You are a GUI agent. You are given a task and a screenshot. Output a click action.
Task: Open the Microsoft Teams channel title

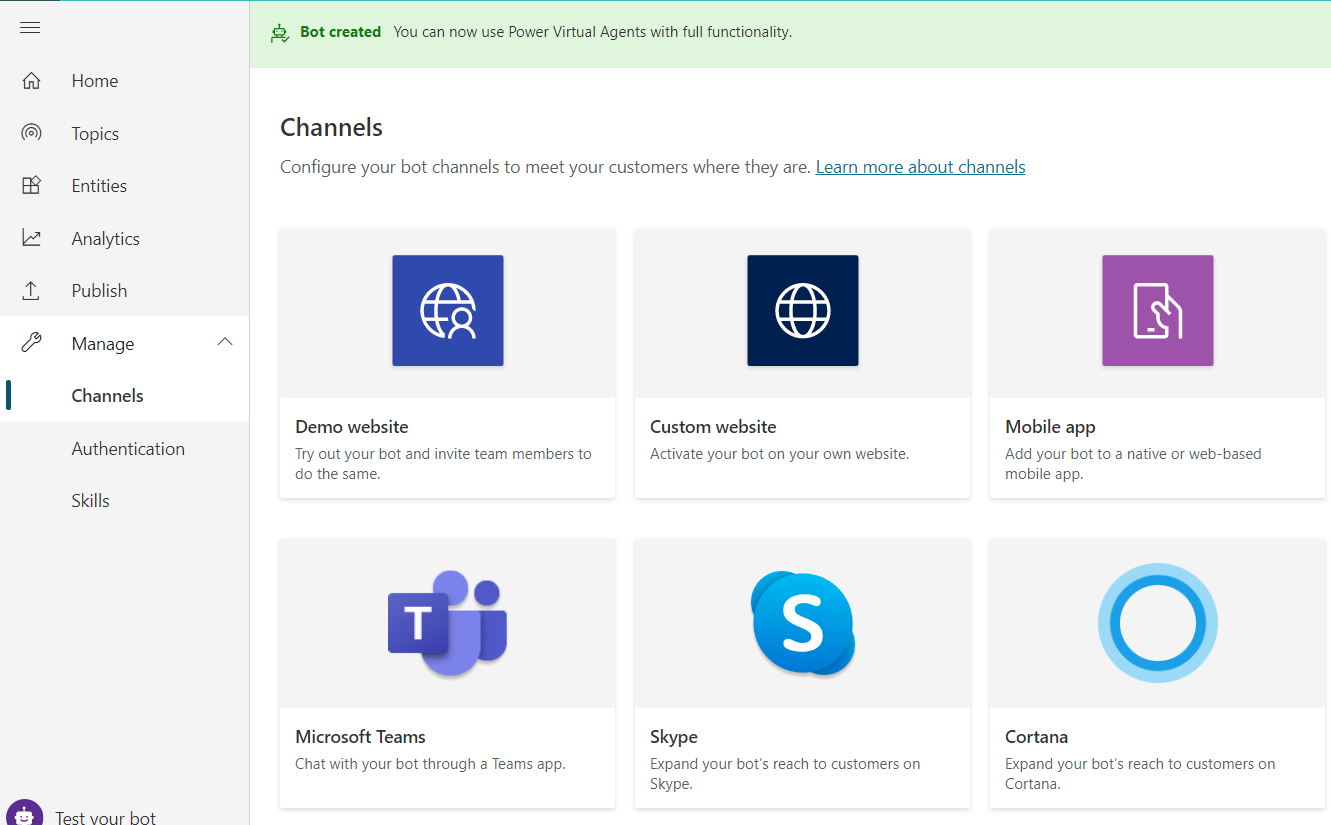click(360, 737)
